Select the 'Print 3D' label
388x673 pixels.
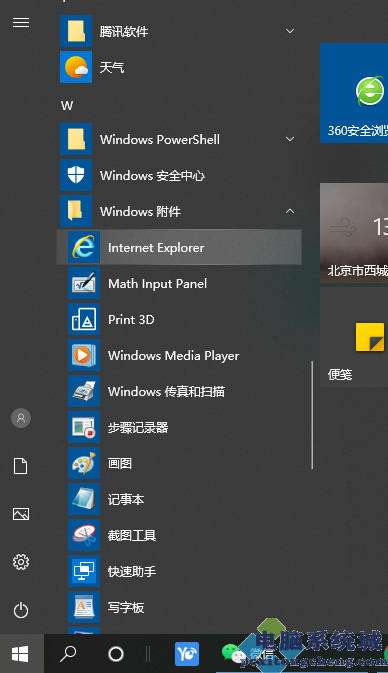click(131, 320)
